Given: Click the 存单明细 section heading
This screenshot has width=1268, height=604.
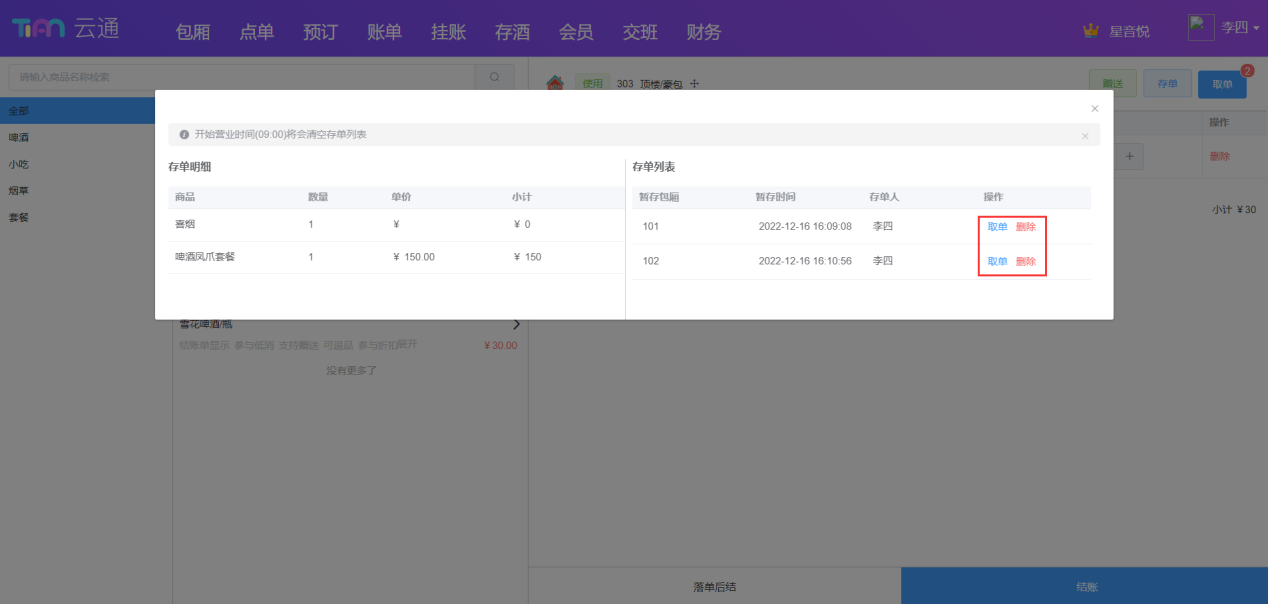Looking at the screenshot, I should coord(189,167).
